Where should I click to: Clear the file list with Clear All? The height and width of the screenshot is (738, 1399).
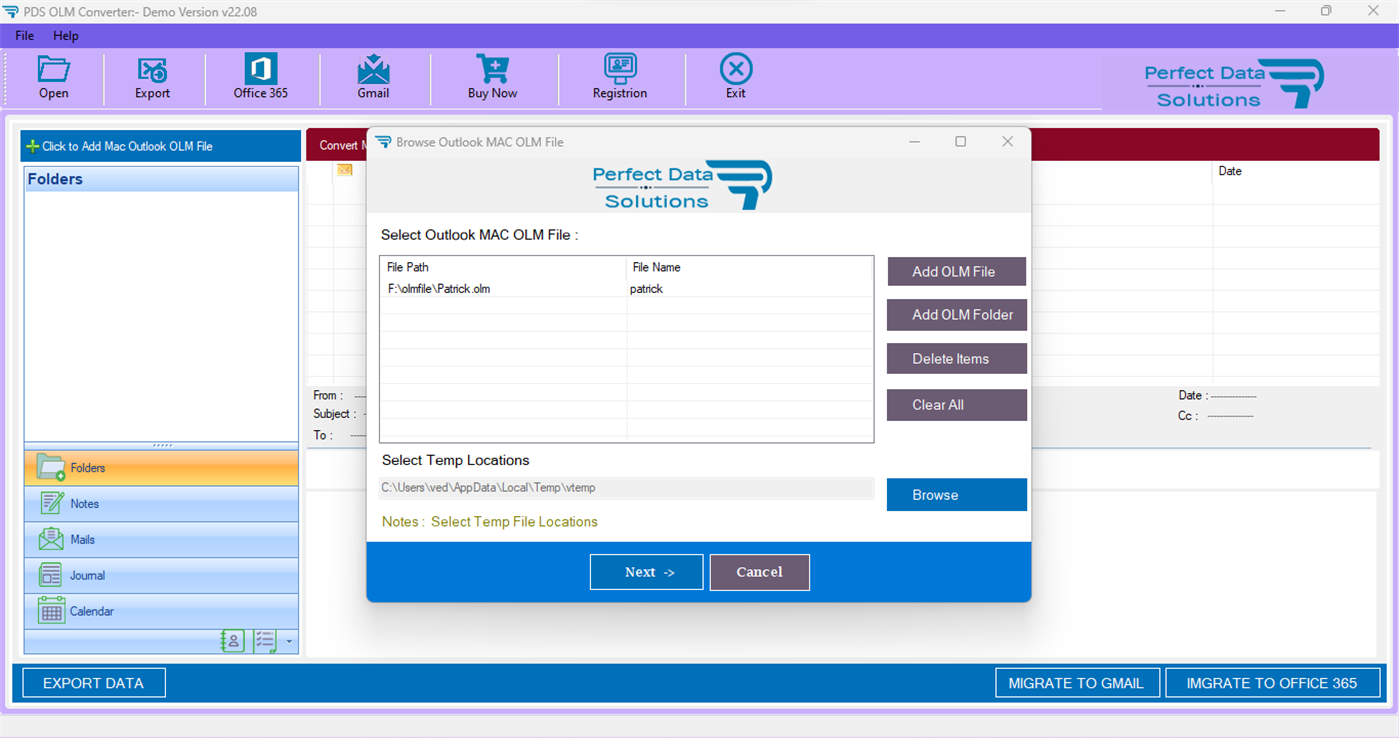point(956,405)
